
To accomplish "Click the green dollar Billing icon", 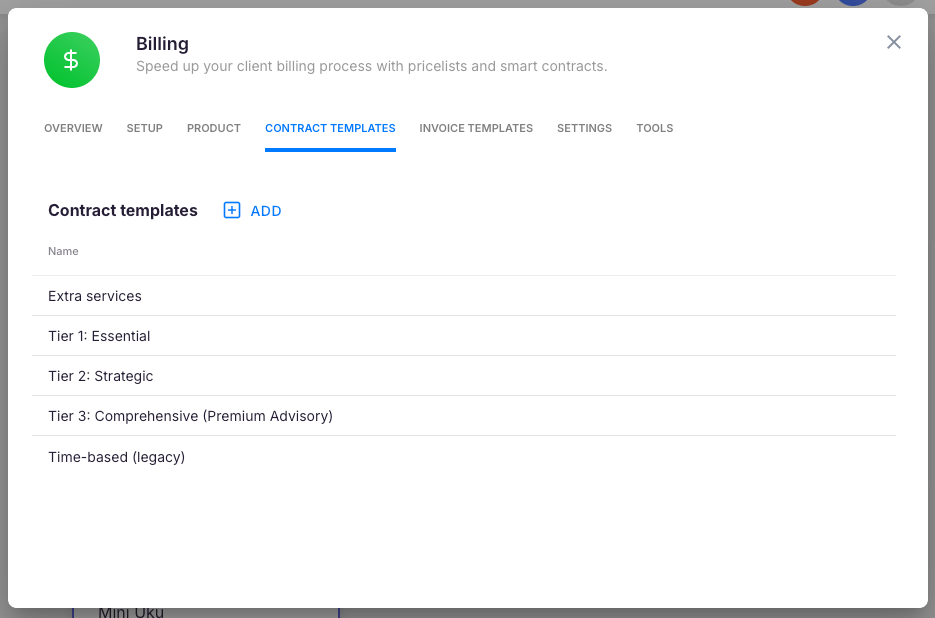I will coord(72,60).
